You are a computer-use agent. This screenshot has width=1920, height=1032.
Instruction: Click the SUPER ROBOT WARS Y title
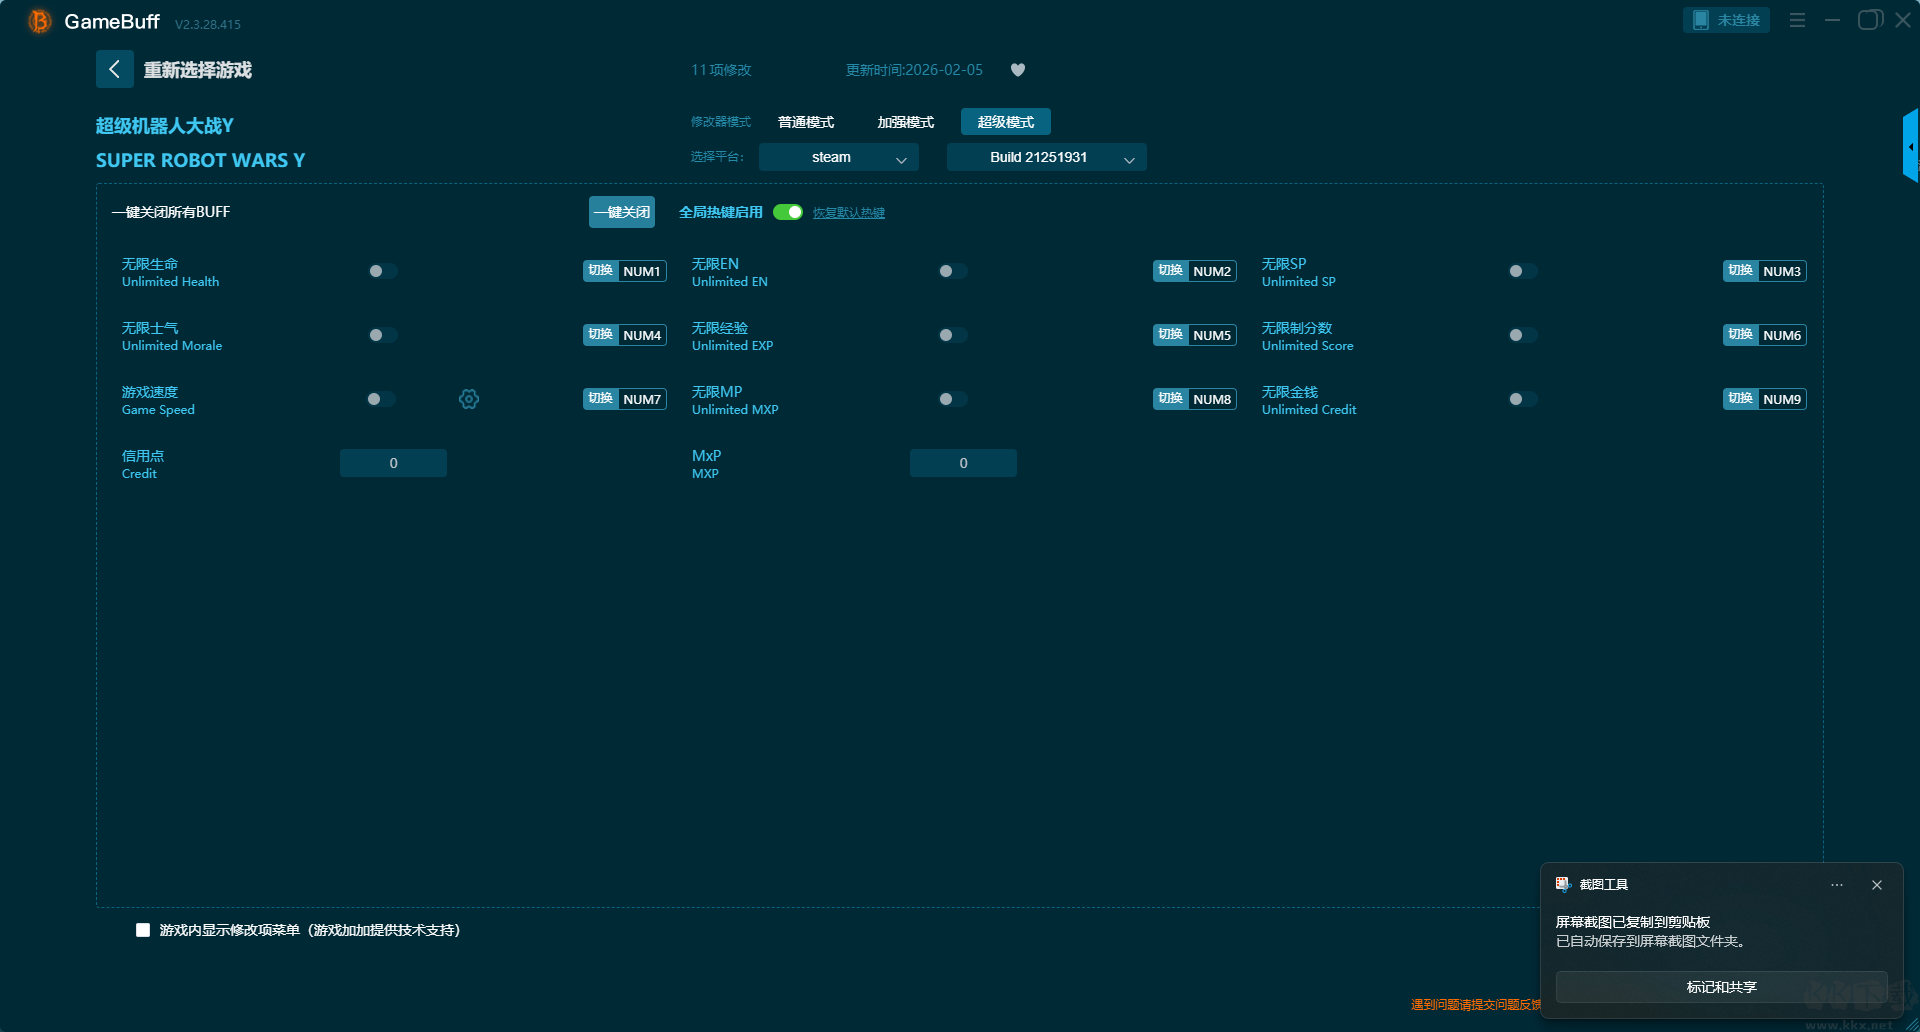click(200, 160)
